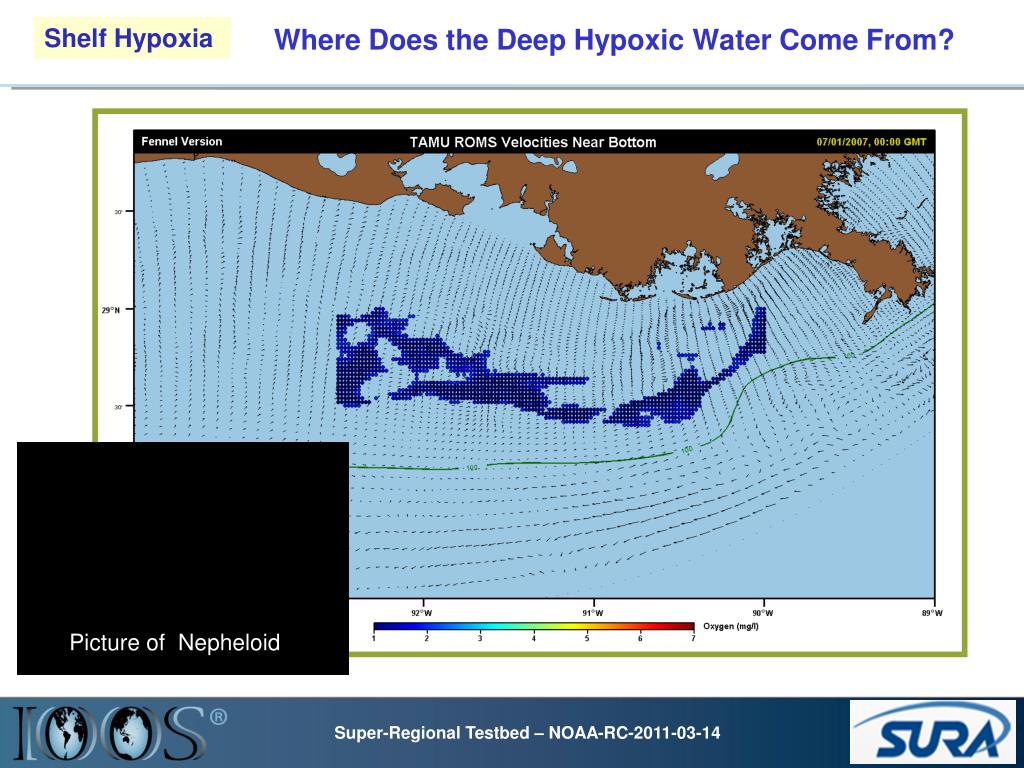Click footer text 'Super-Regional Testbed – NOAA-RC-2011-03-14'
This screenshot has width=1024, height=768.
coord(527,733)
